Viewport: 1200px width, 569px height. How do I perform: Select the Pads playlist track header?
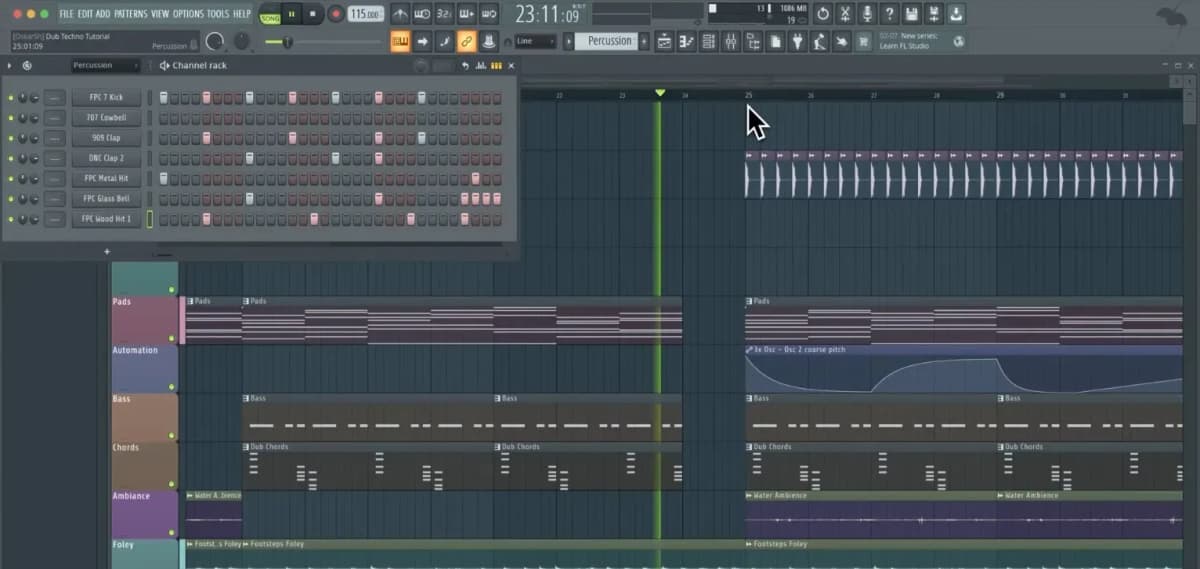144,320
